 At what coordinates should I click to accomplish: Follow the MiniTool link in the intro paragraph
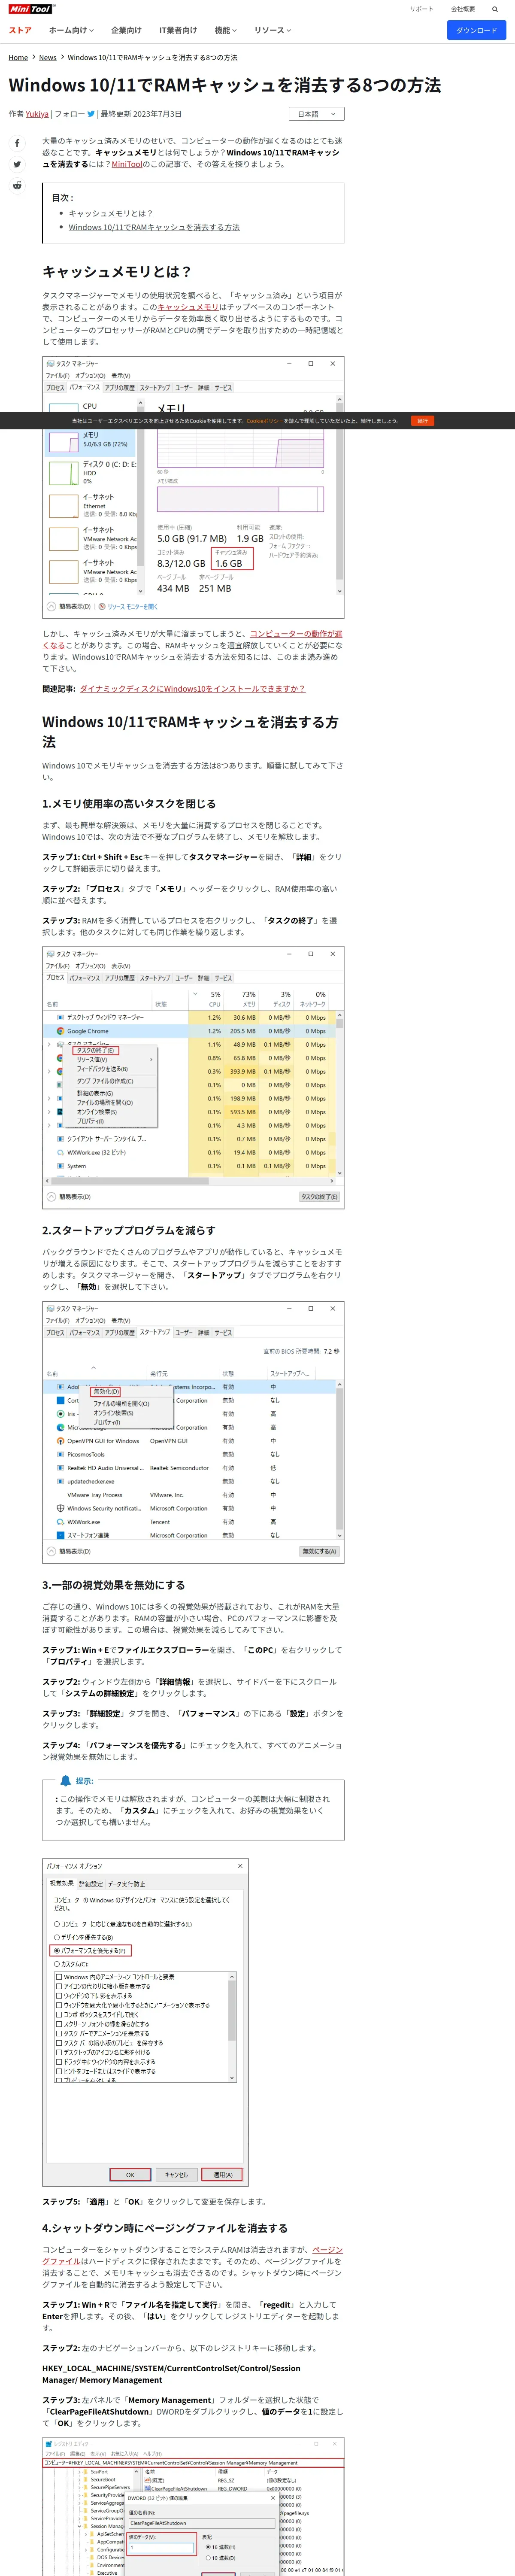[x=126, y=164]
